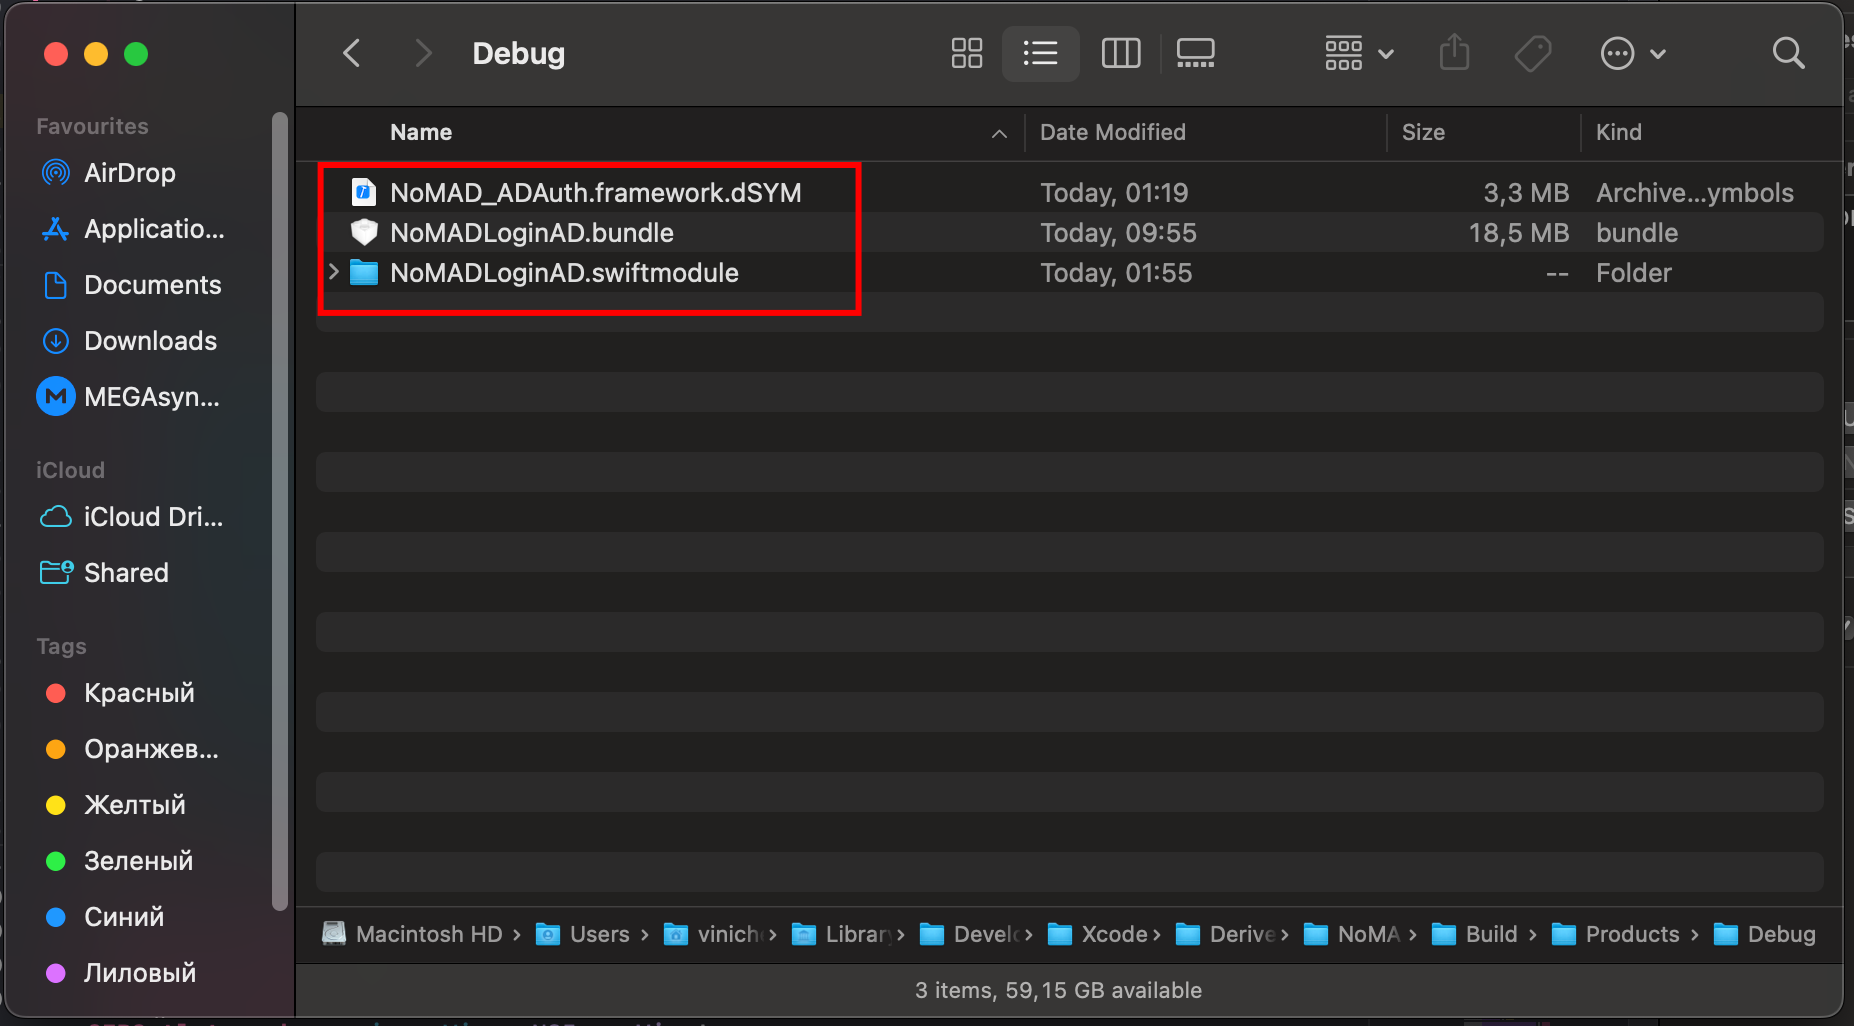Viewport: 1854px width, 1026px height.
Task: Switch to gallery view
Action: tap(1195, 53)
